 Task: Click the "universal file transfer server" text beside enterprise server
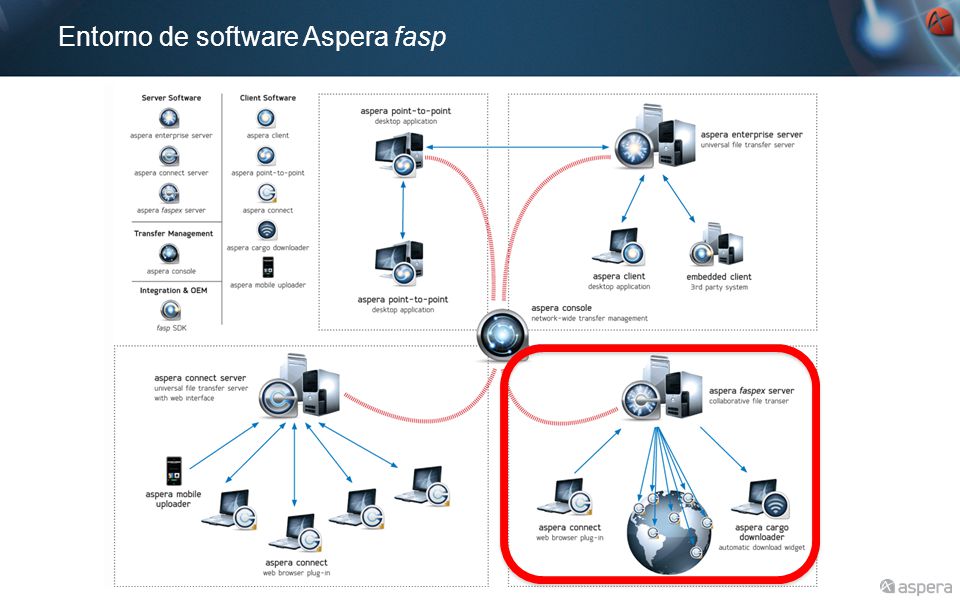[x=748, y=145]
